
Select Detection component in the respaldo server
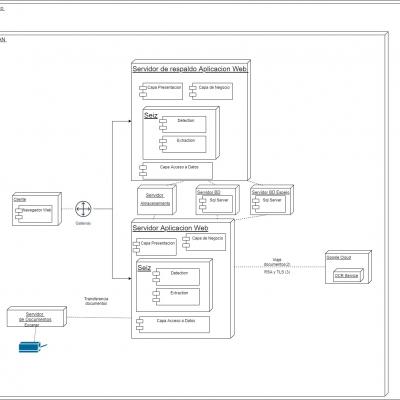(183, 124)
